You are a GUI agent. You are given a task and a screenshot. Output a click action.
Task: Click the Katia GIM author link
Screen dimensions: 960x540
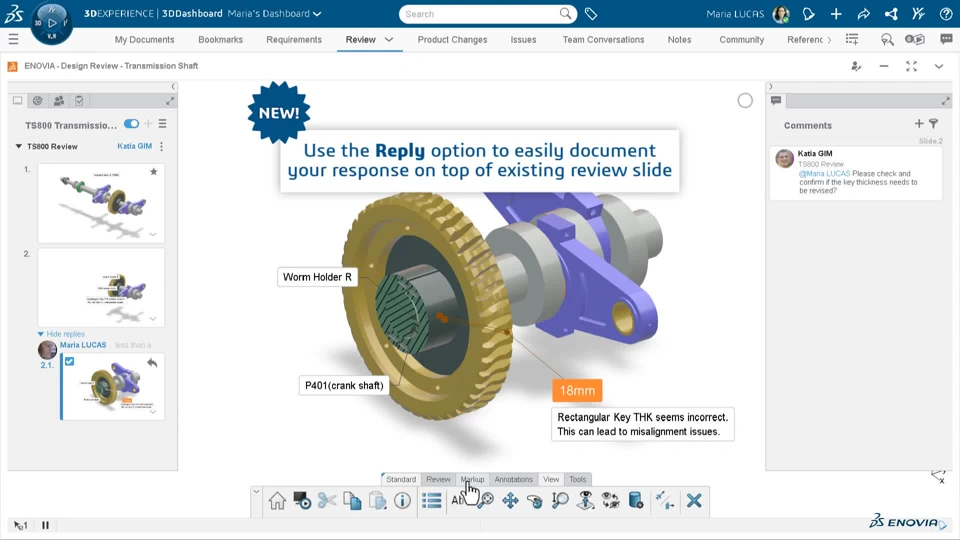(x=135, y=146)
